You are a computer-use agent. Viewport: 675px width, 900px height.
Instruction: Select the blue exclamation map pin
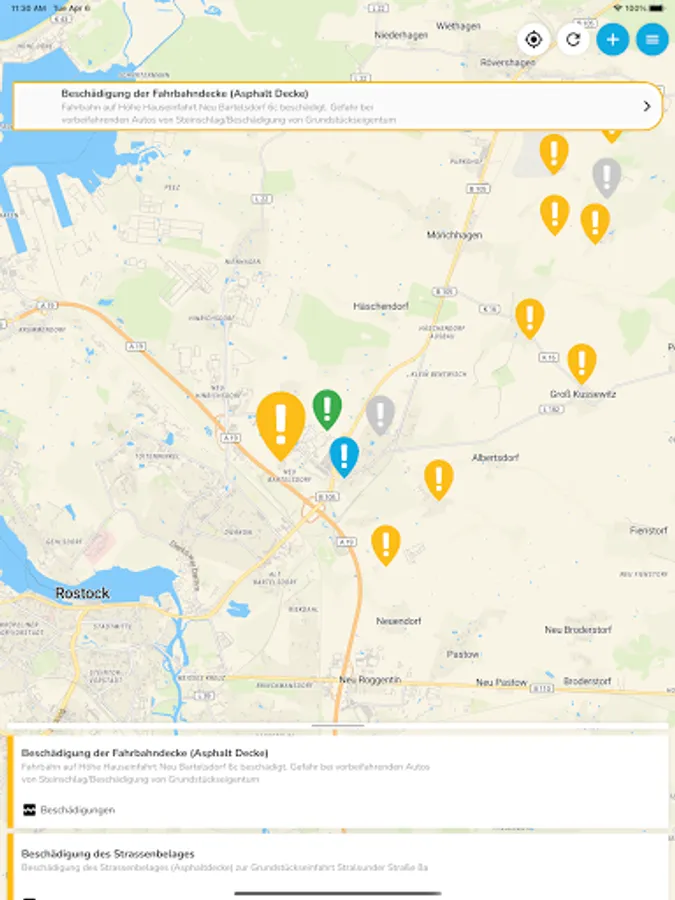(x=344, y=457)
